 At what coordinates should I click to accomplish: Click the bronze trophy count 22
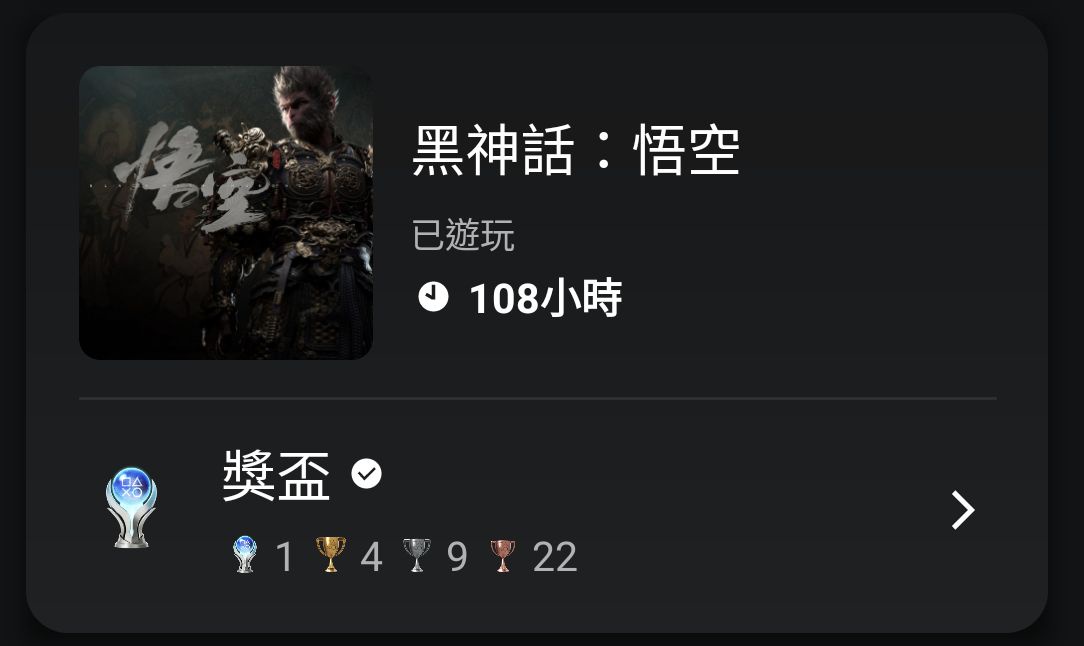(555, 557)
